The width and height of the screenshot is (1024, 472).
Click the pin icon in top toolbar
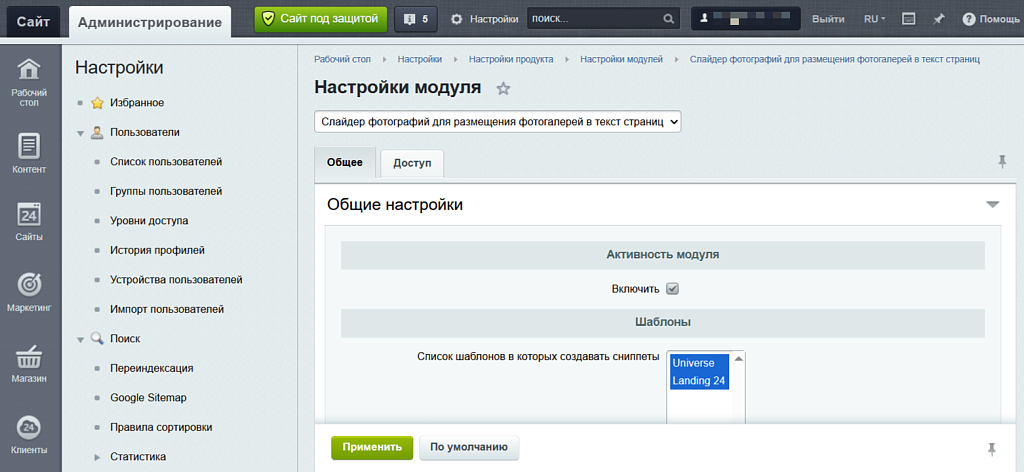[938, 19]
